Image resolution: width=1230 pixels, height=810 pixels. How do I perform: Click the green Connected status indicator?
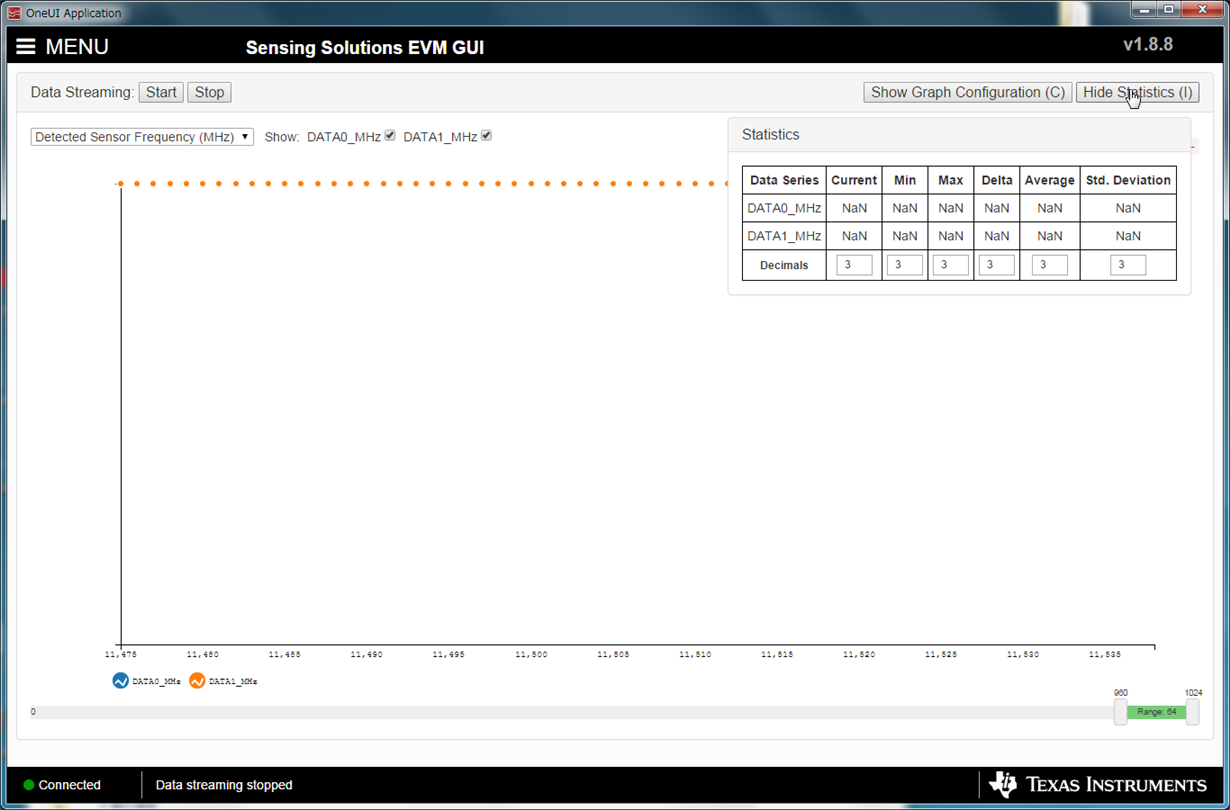(x=29, y=785)
